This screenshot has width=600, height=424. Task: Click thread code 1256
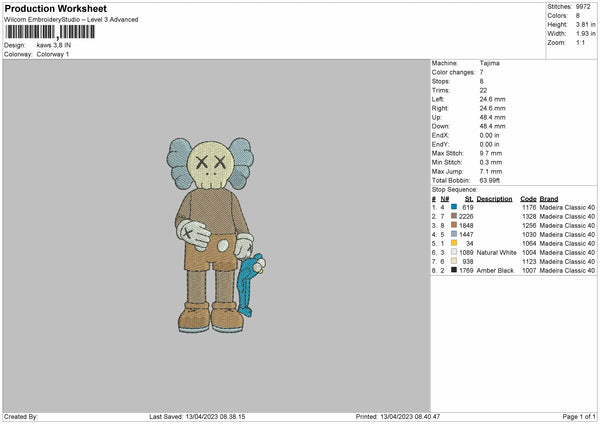pos(529,225)
